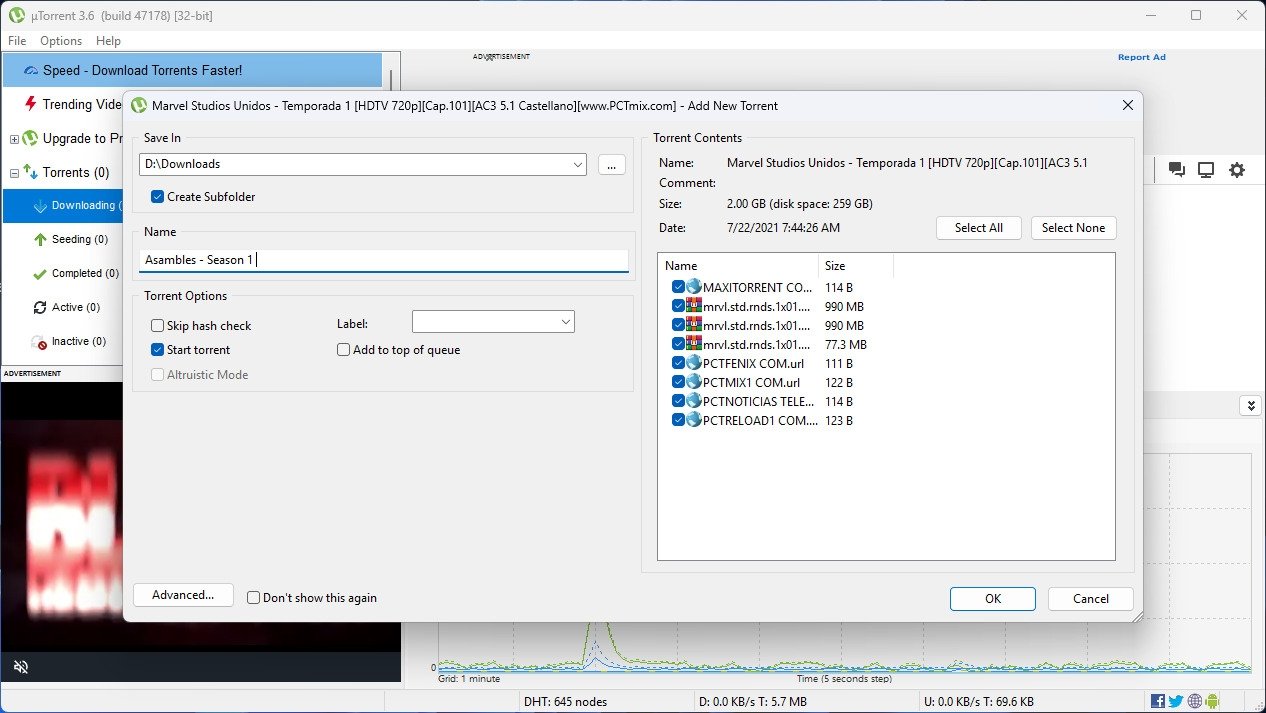
Task: Expand the Upgrade to Pro tree node
Action: [x=14, y=139]
